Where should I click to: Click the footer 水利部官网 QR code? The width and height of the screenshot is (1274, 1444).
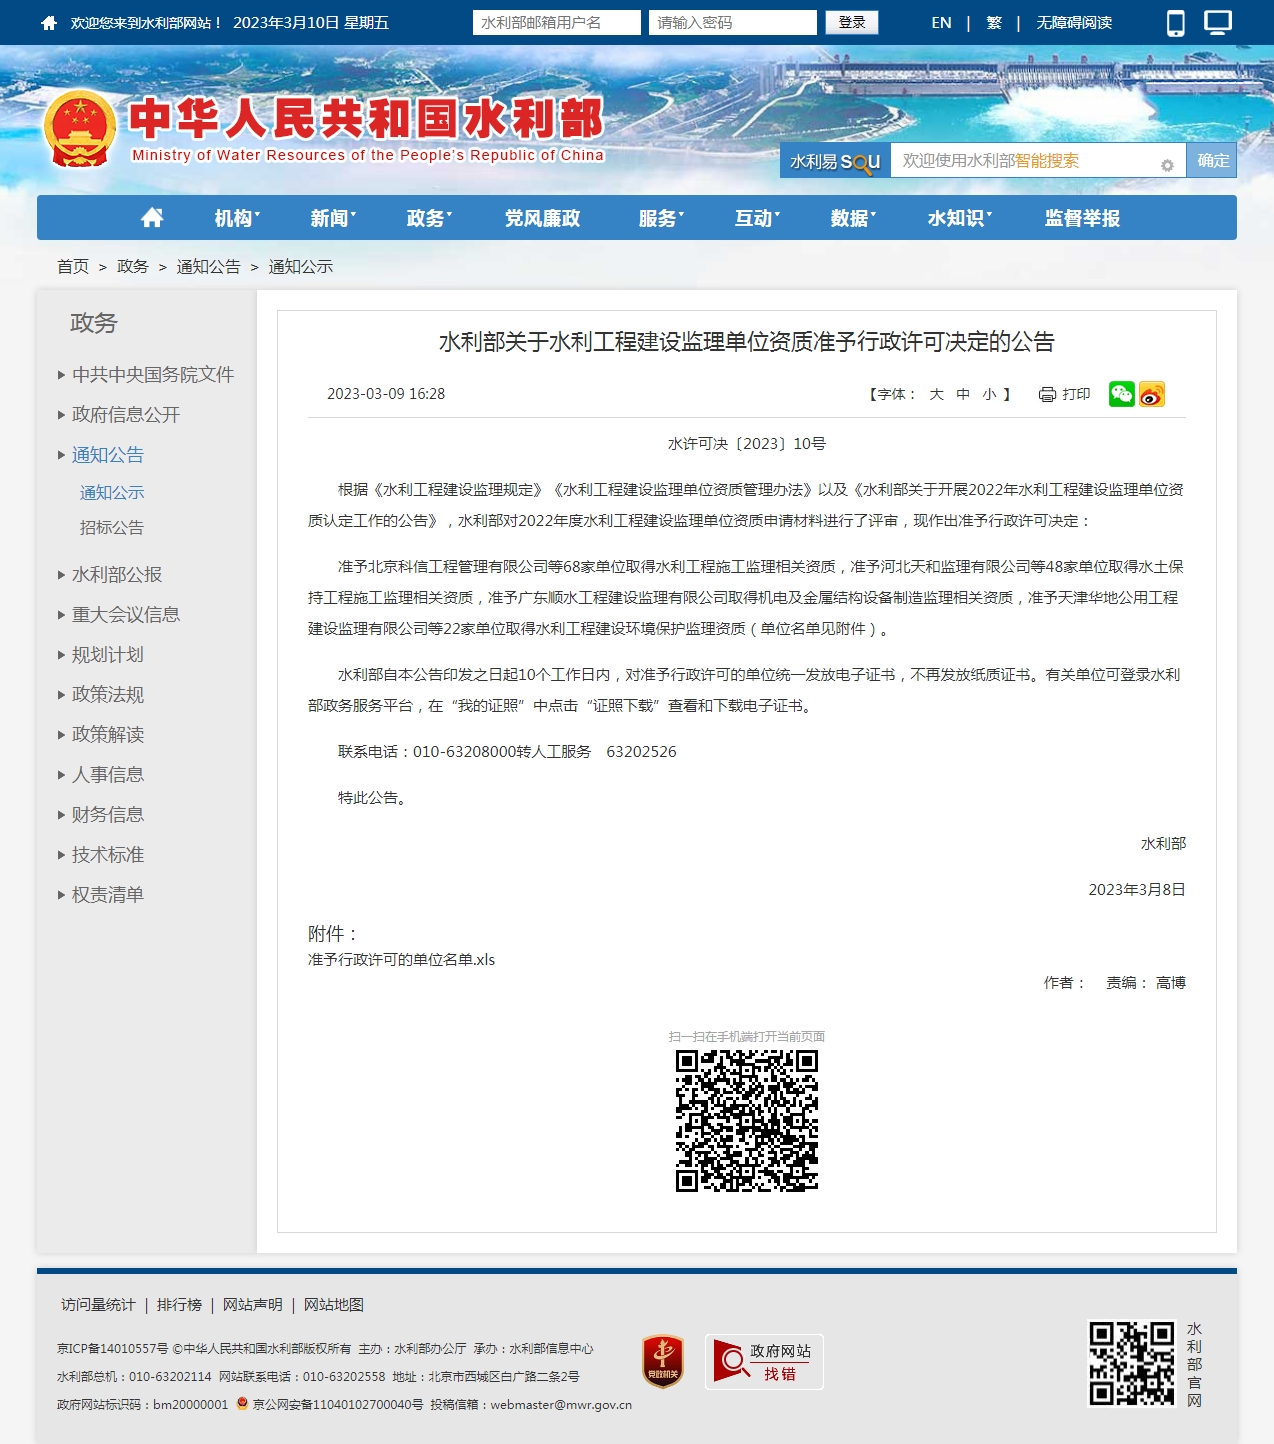[x=1132, y=1363]
